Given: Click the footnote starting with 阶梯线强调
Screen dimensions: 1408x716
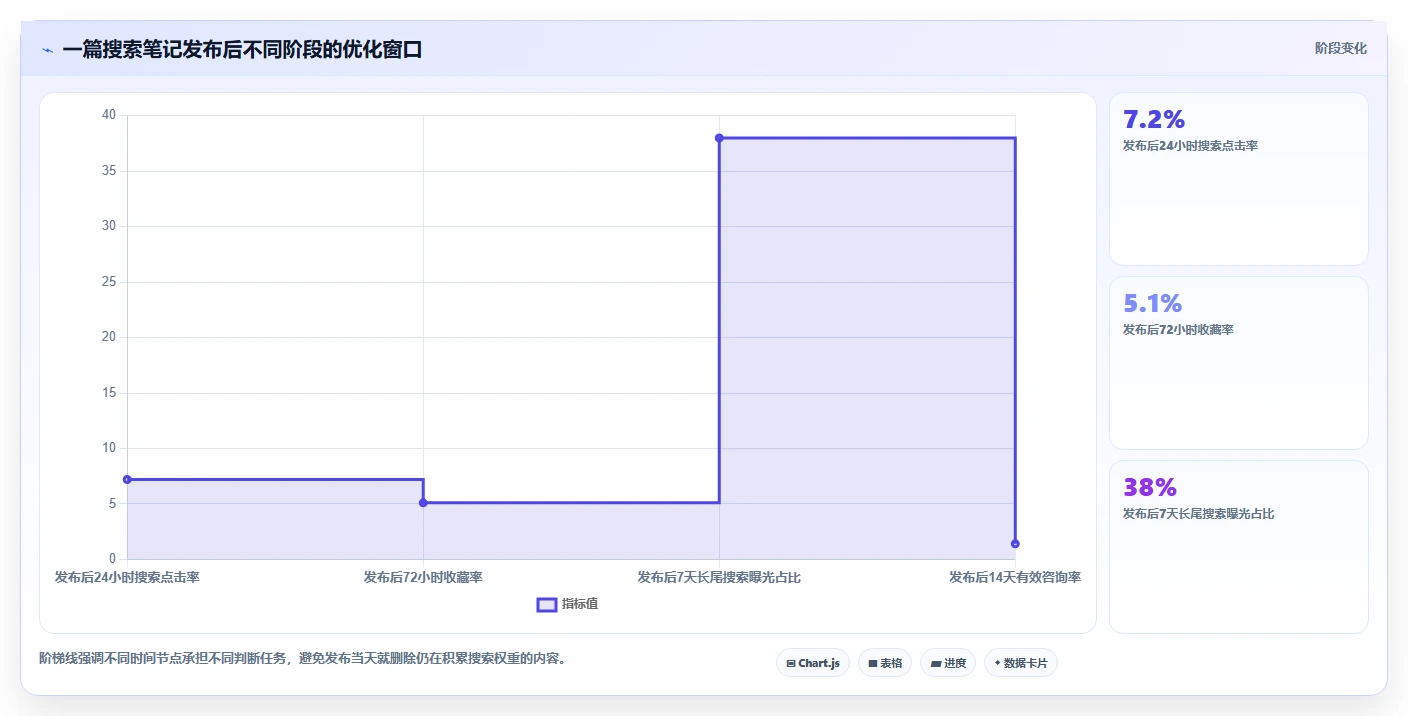Looking at the screenshot, I should pos(303,659).
